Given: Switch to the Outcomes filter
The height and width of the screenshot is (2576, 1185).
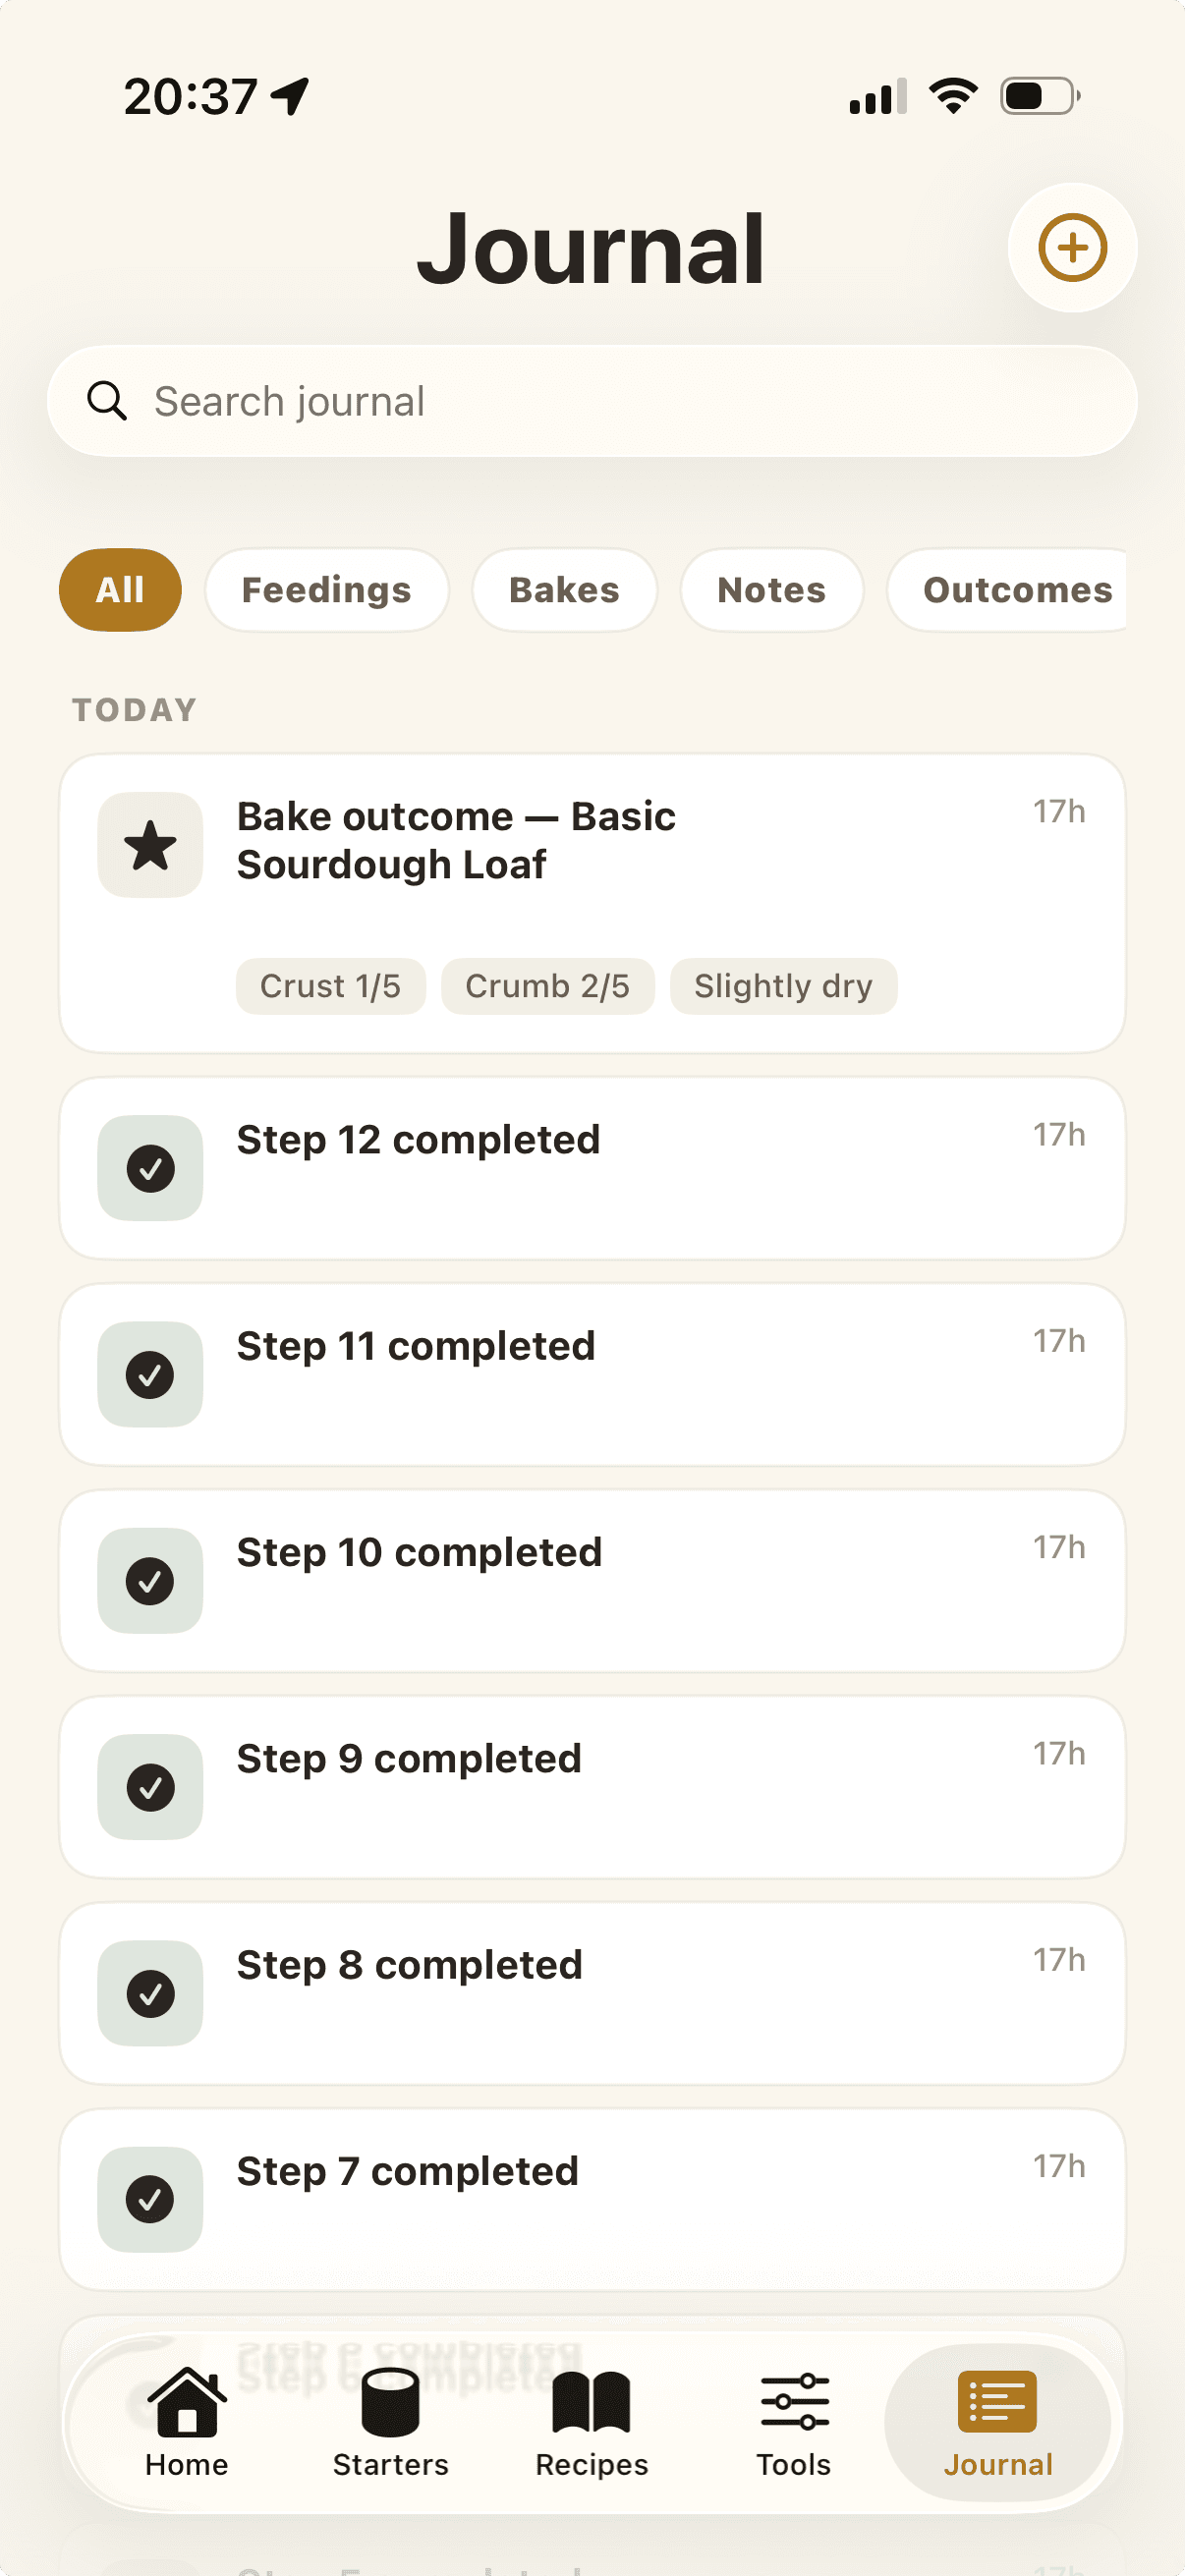Looking at the screenshot, I should coord(1010,590).
